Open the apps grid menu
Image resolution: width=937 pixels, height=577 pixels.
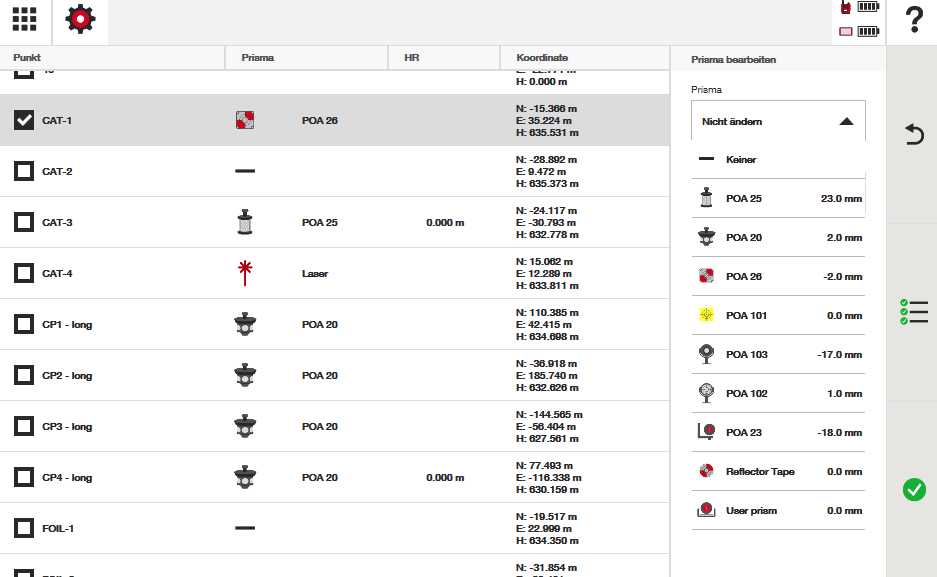click(24, 20)
